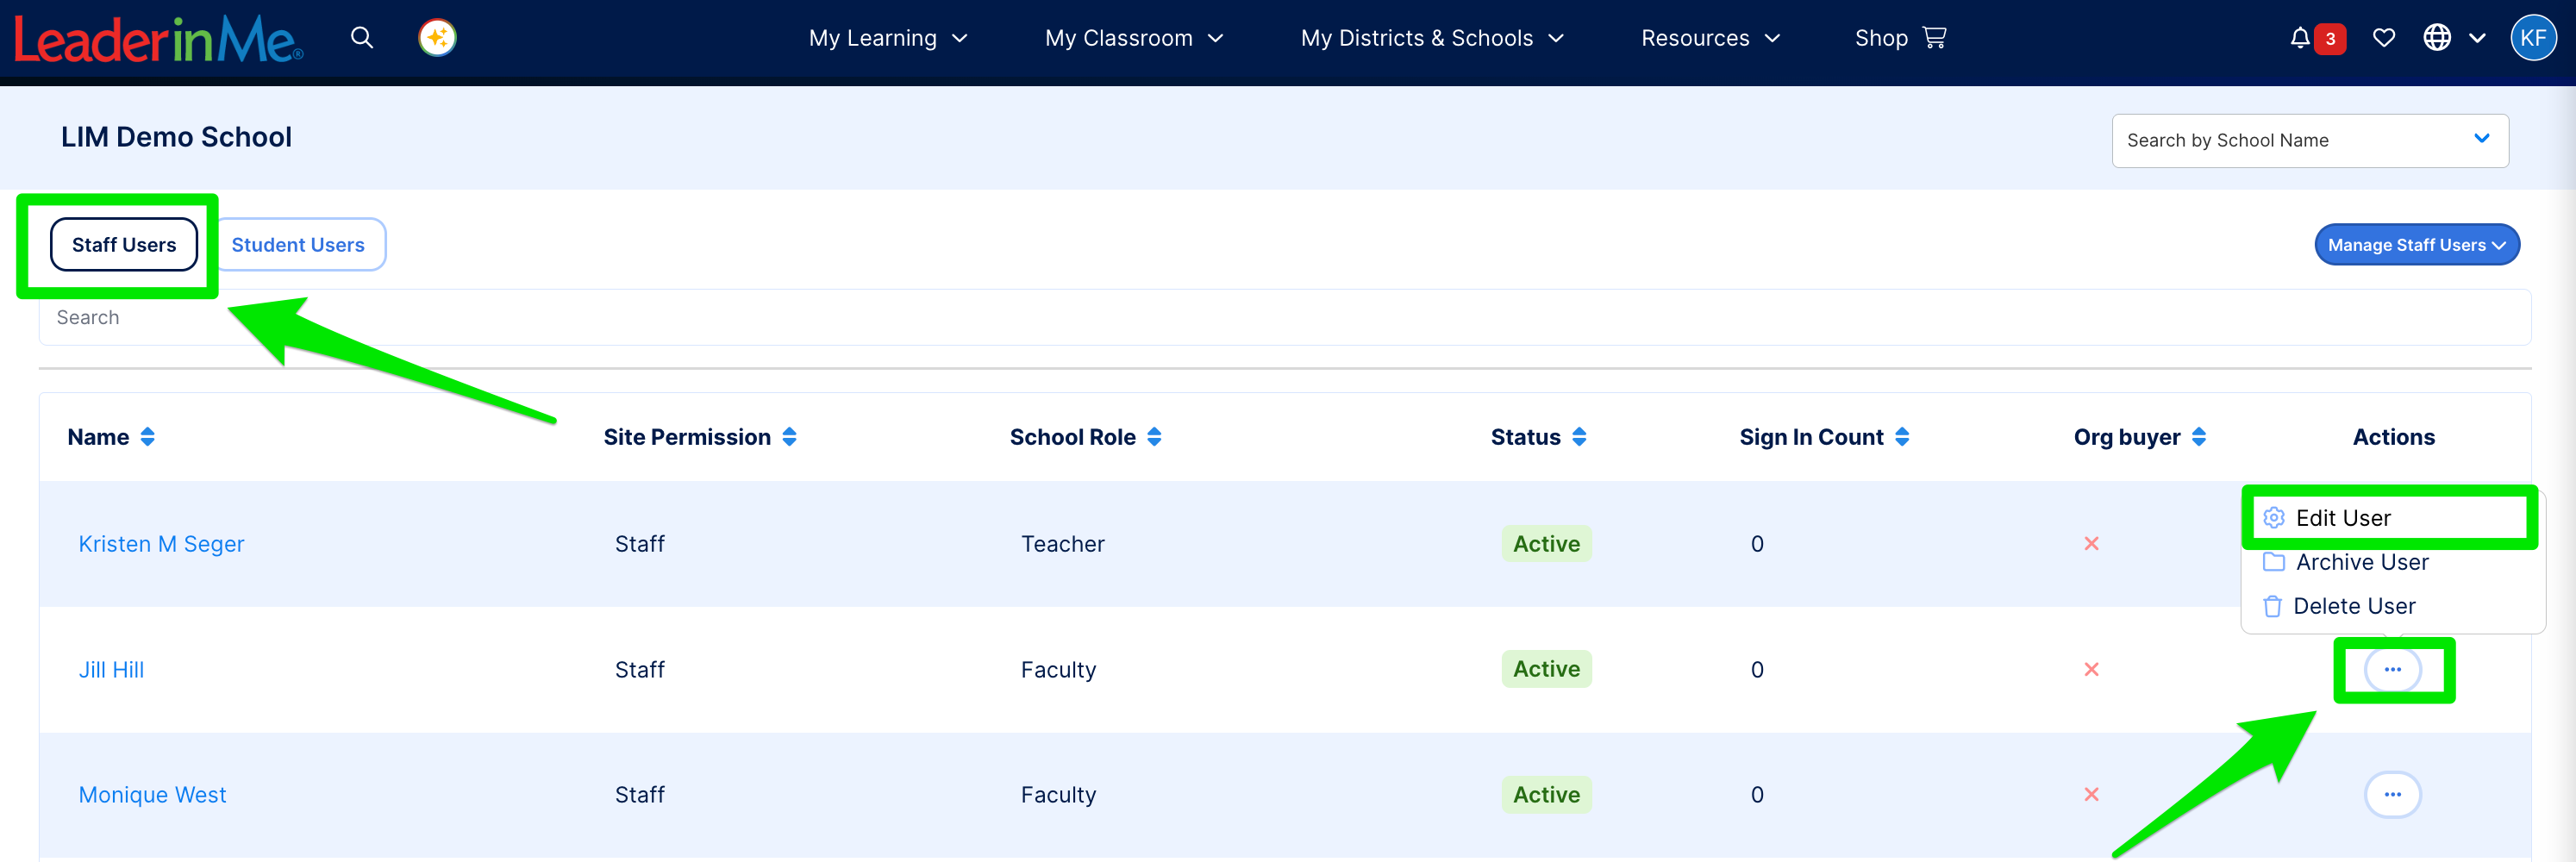2576x862 pixels.
Task: Sort by Sign In Count arrows
Action: [x=1902, y=437]
